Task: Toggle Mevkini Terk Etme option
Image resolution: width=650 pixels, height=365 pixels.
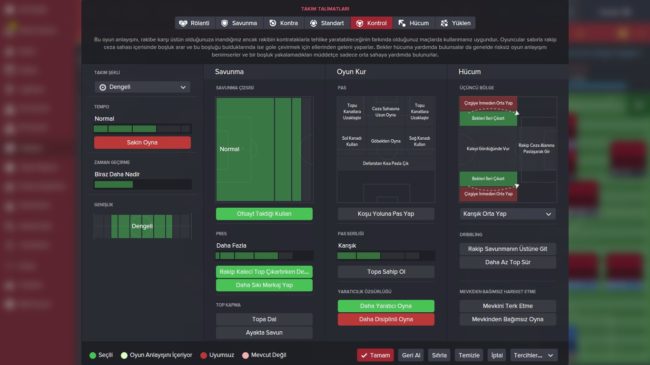Action: [508, 306]
